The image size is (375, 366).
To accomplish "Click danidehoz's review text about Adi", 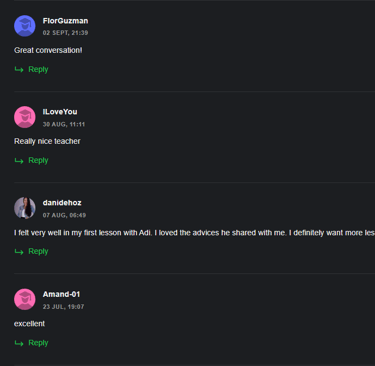I will (x=194, y=233).
